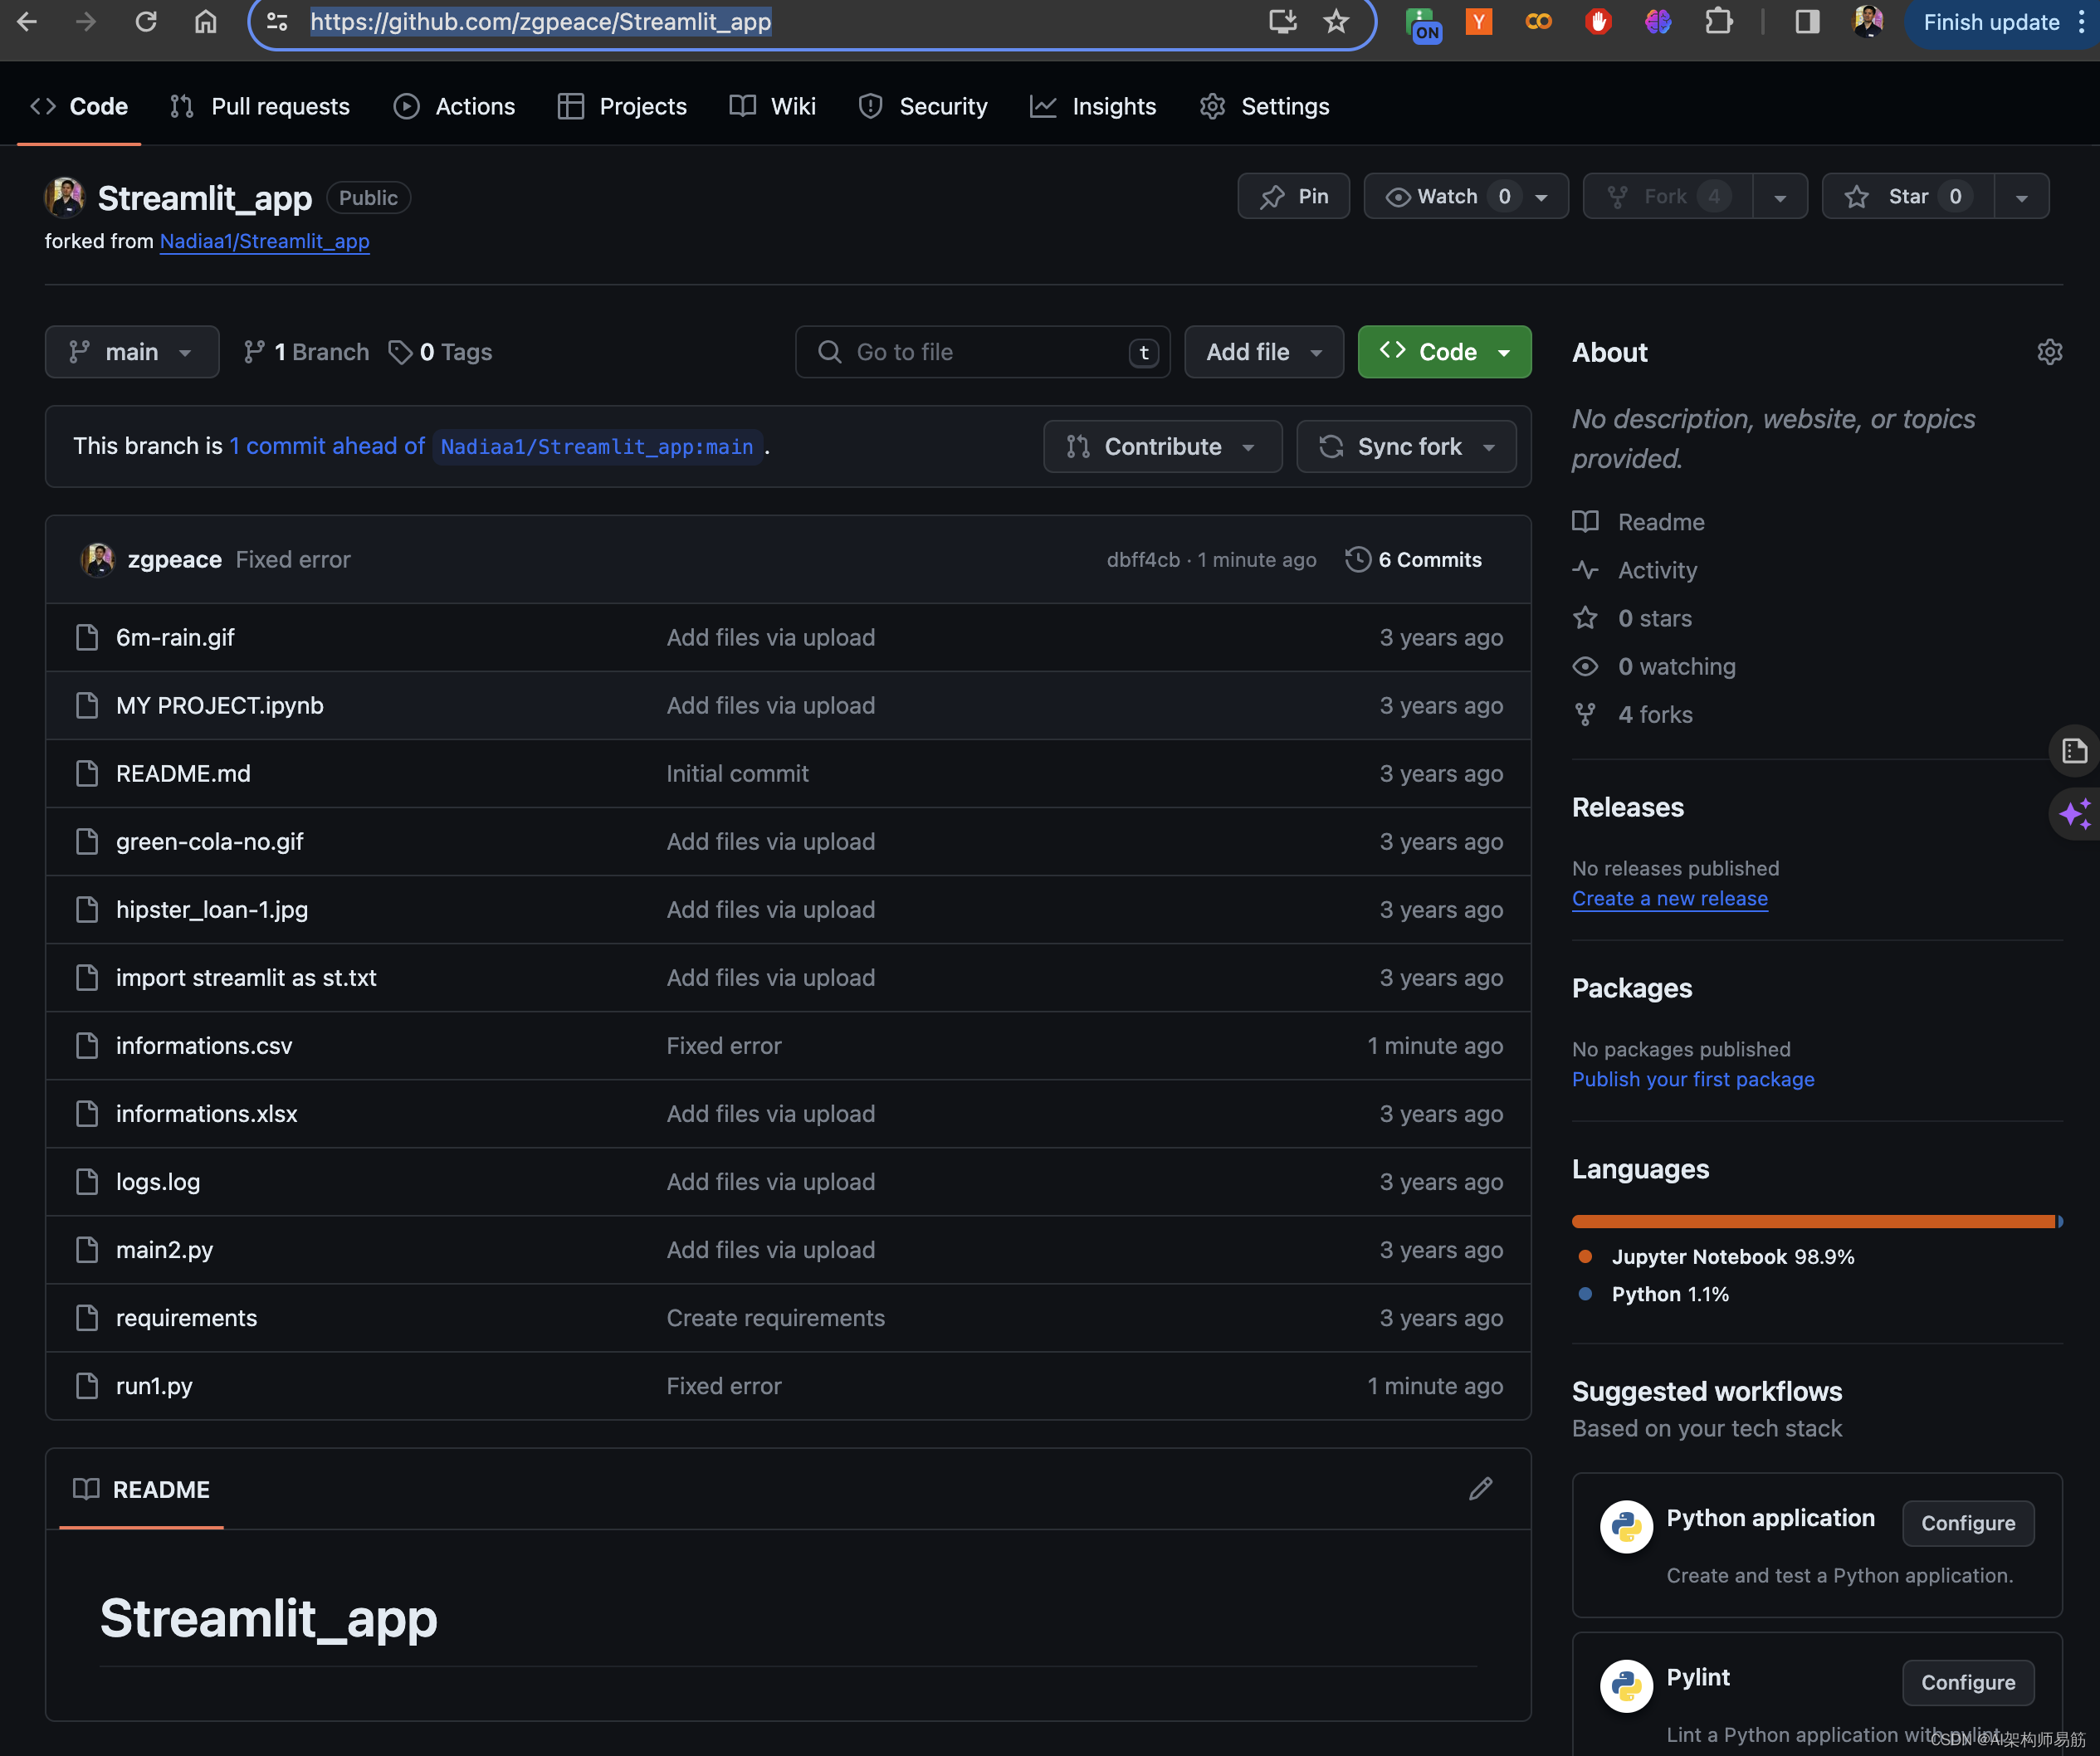The image size is (2100, 1756).
Task: Switch to the Code tab
Action: pos(79,106)
